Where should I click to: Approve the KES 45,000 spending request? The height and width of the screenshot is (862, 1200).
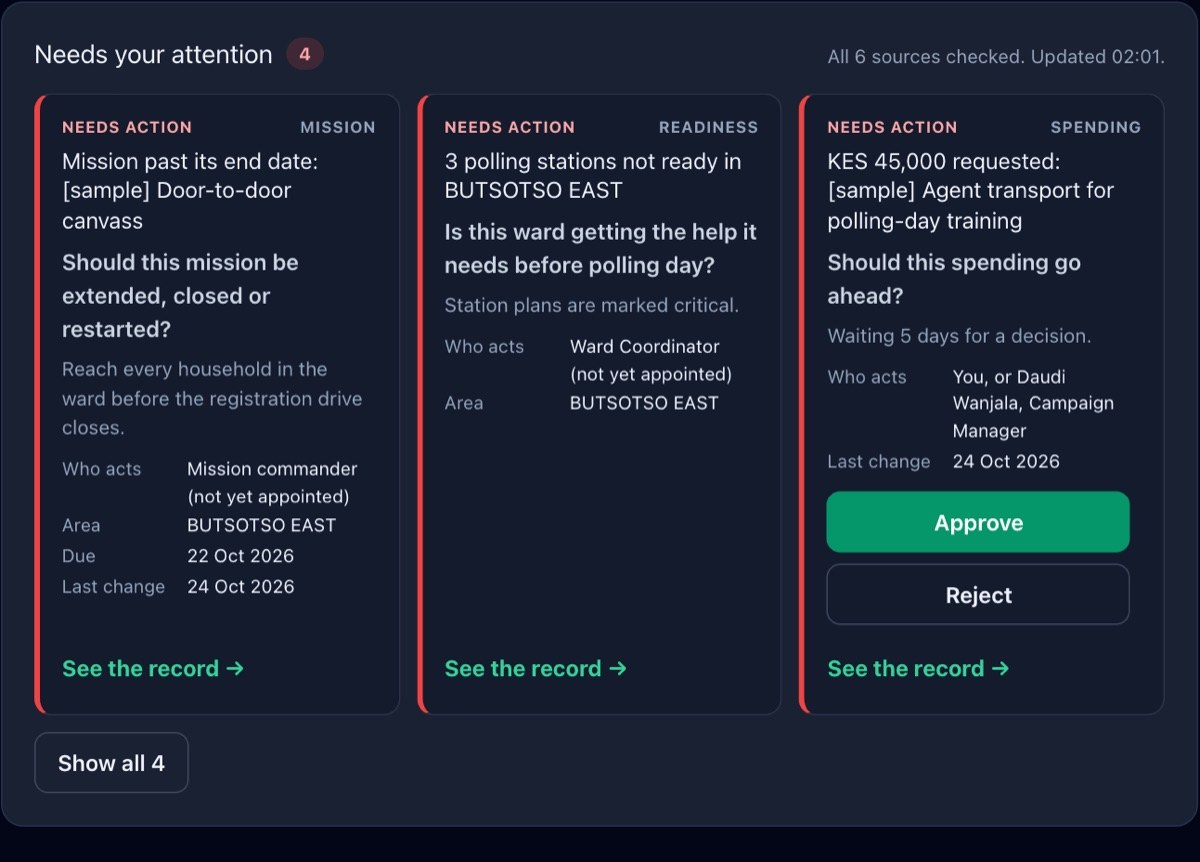(x=978, y=522)
